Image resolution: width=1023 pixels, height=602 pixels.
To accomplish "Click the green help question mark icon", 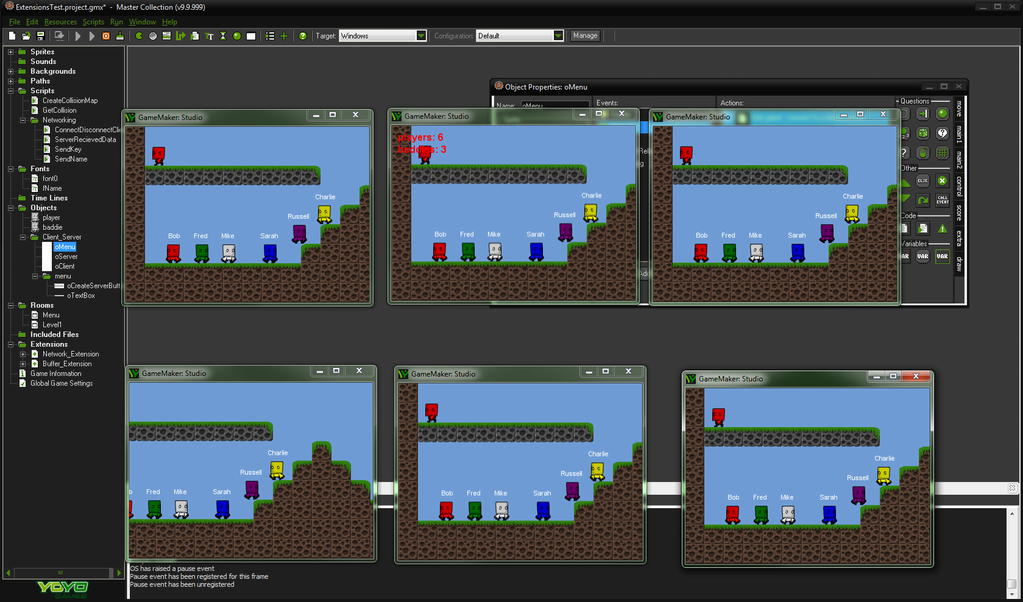I will 303,36.
